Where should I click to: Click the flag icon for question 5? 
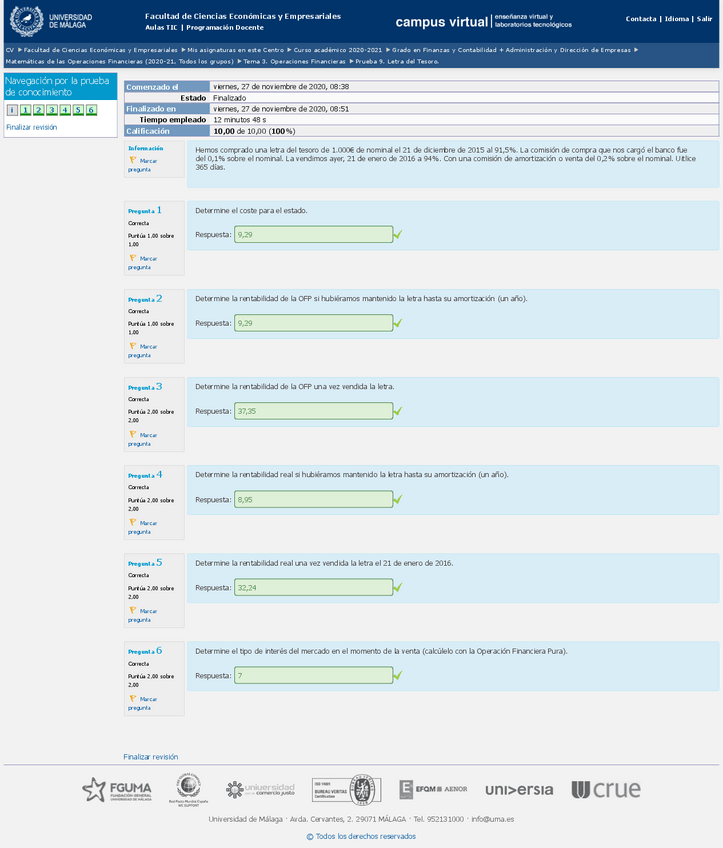pyautogui.click(x=132, y=611)
